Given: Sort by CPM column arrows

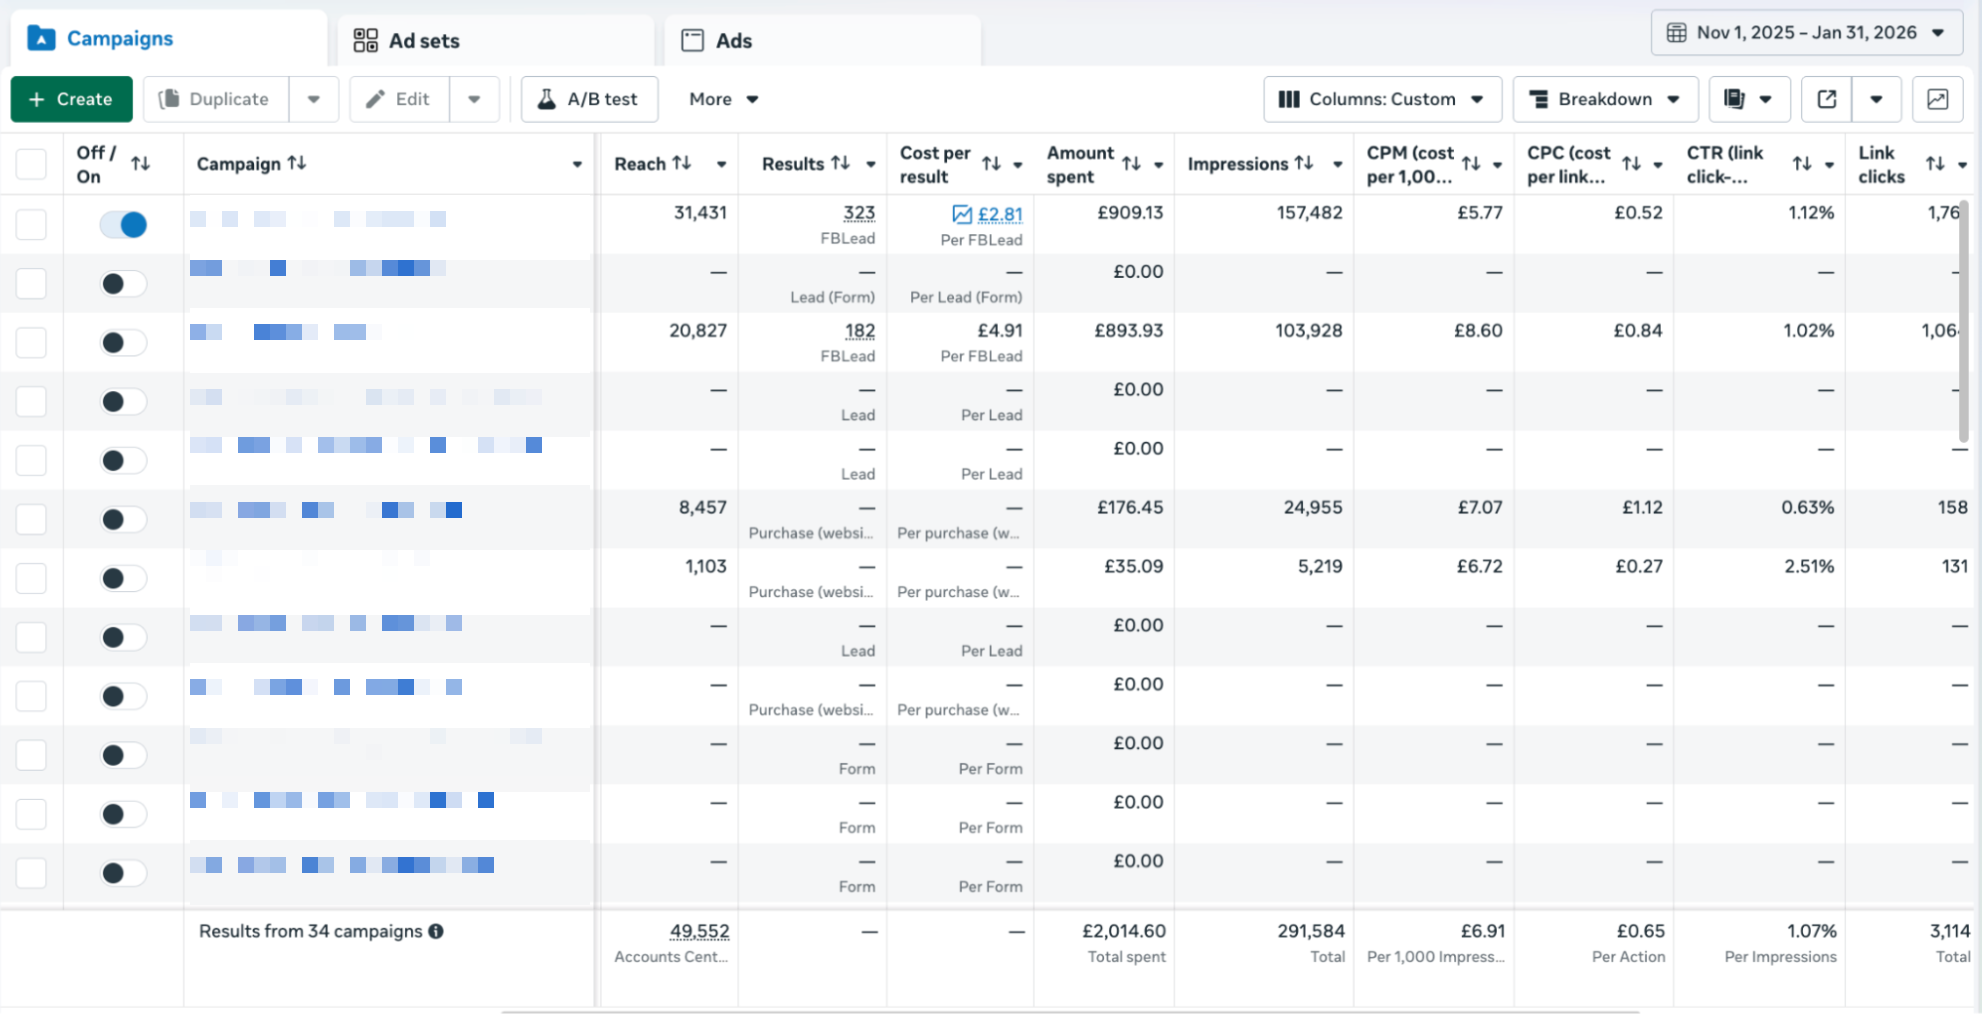Looking at the screenshot, I should (1471, 164).
